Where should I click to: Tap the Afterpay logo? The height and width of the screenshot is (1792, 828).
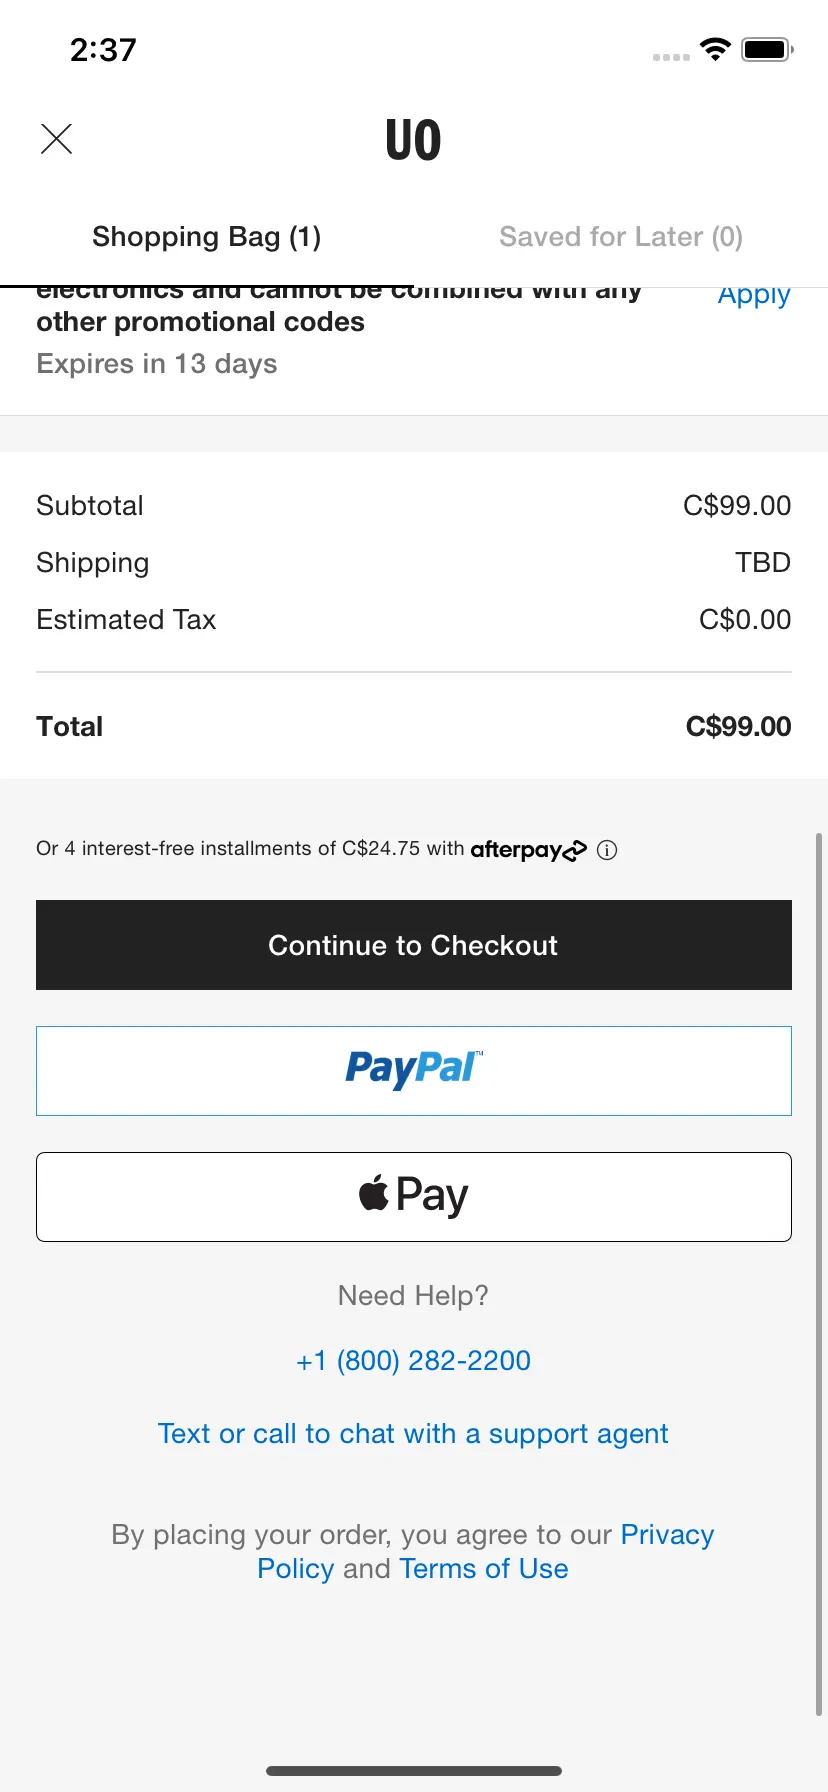529,850
